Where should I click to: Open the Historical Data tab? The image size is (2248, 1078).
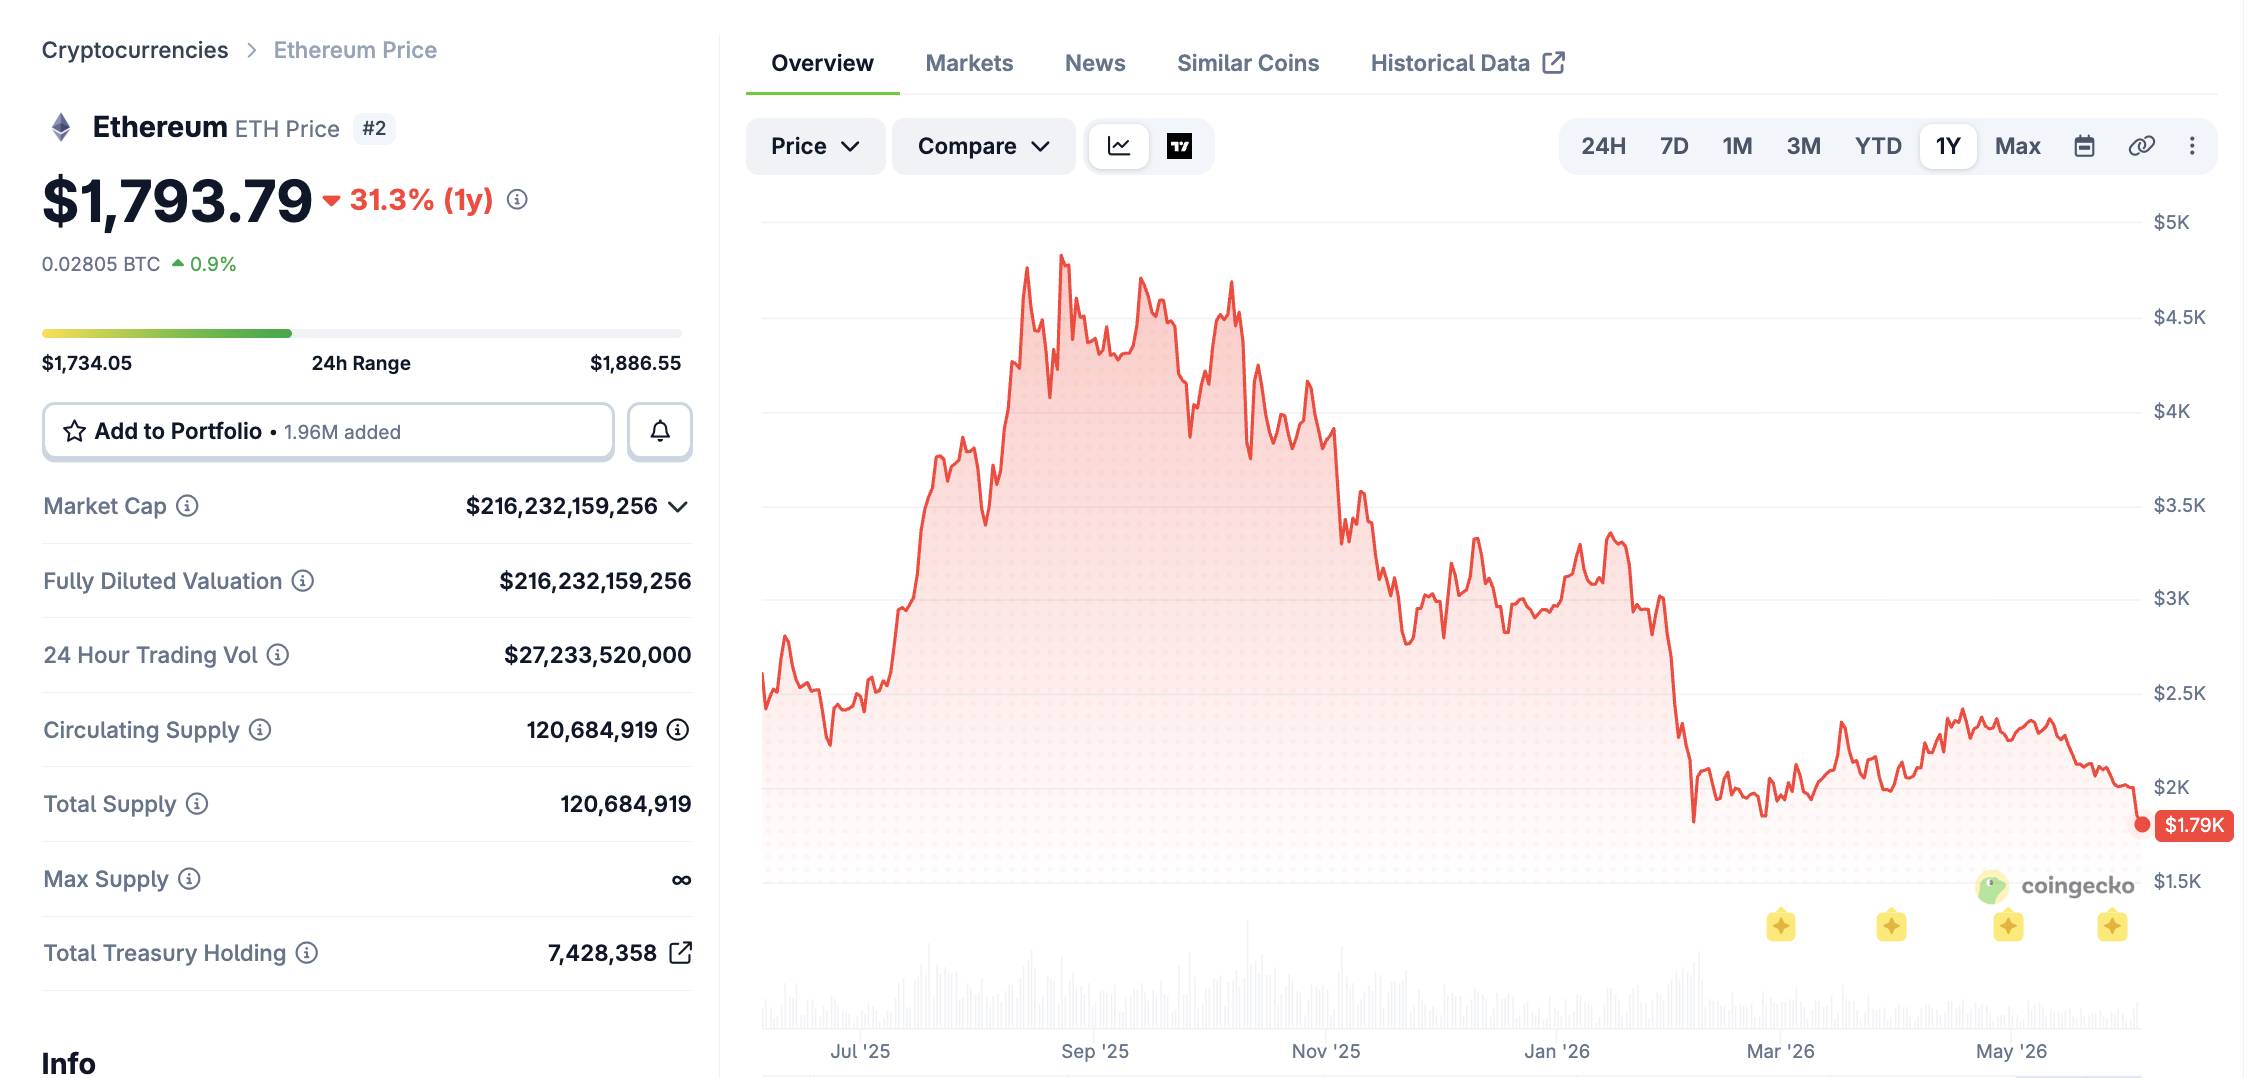point(1467,63)
